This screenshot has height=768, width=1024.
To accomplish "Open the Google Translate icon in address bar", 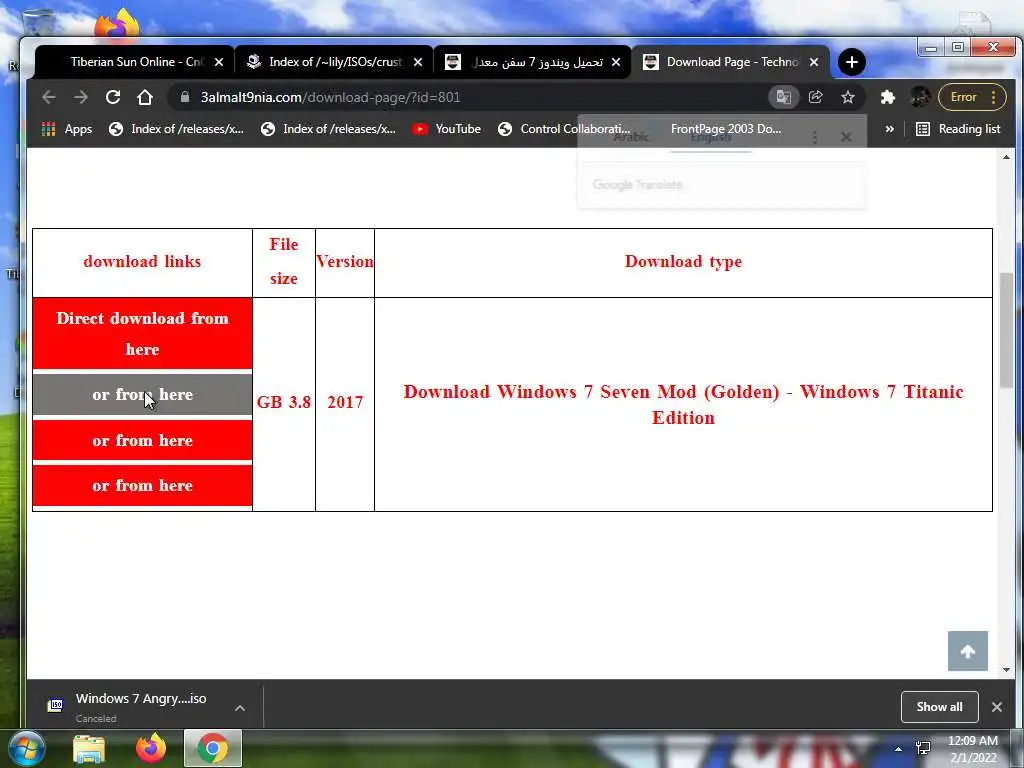I will 784,97.
